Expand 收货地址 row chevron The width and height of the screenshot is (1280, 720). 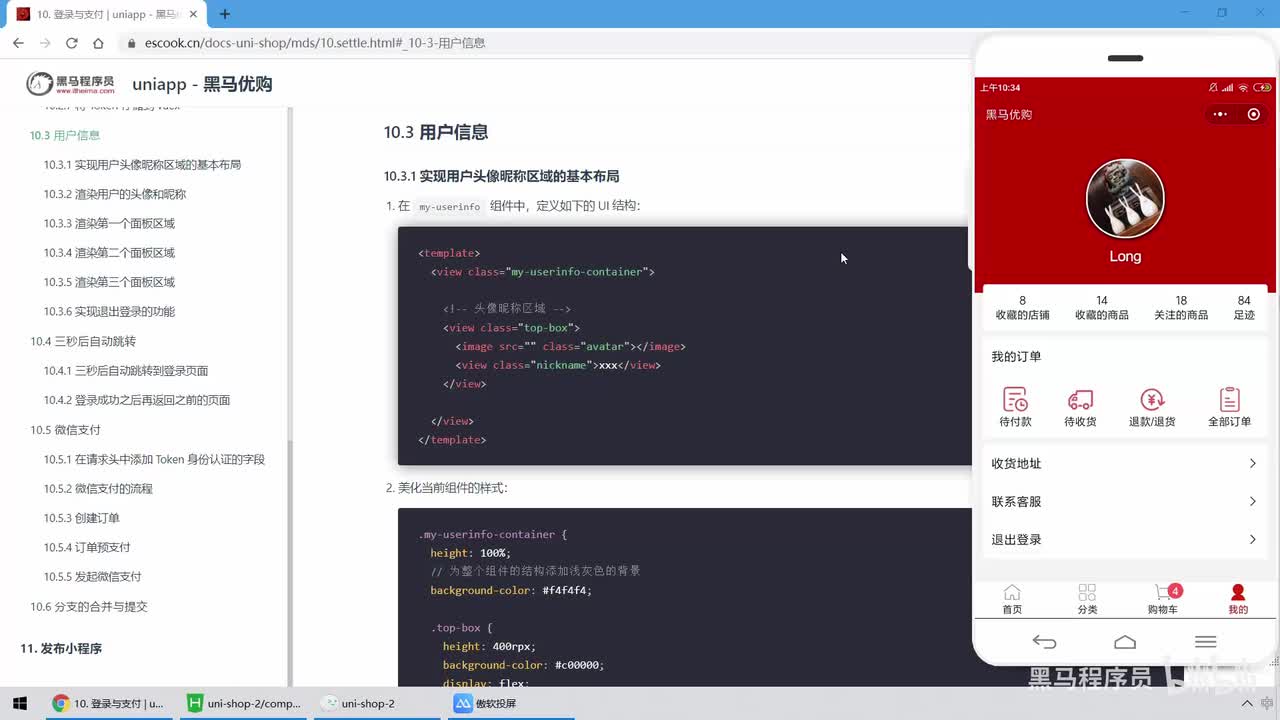(x=1252, y=463)
